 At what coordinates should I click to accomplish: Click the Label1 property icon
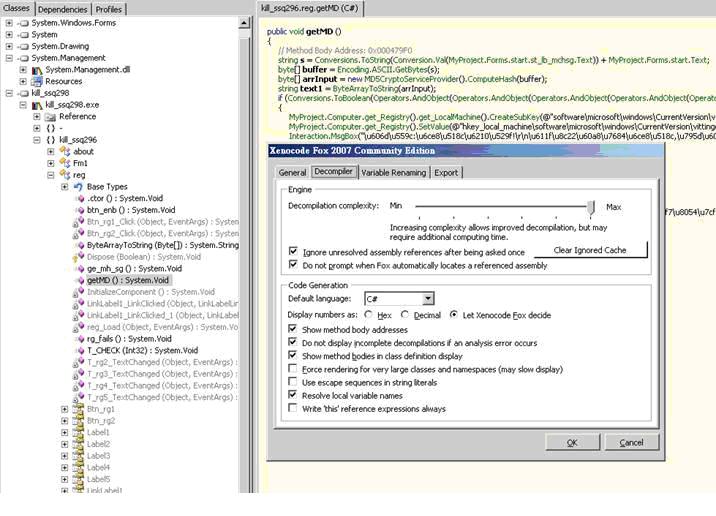click(x=79, y=432)
